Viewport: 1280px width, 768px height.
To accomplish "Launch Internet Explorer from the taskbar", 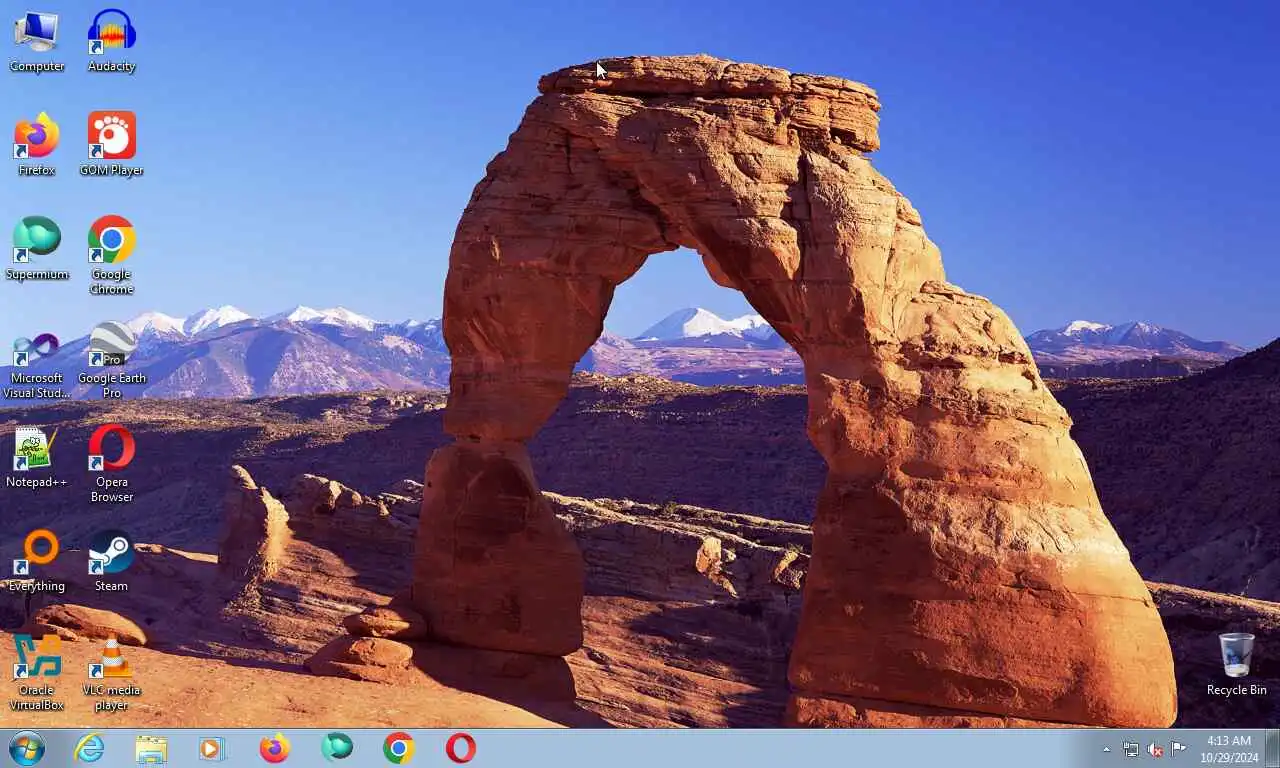I will coord(89,748).
